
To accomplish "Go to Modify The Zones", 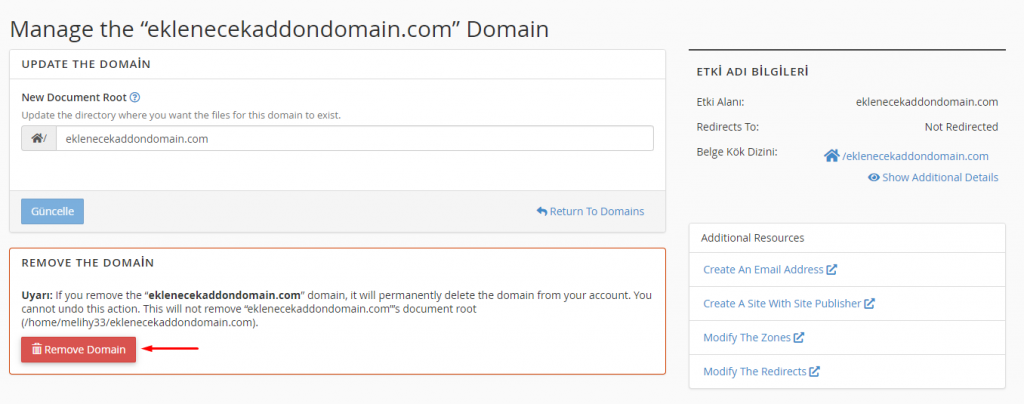I will click(x=746, y=338).
